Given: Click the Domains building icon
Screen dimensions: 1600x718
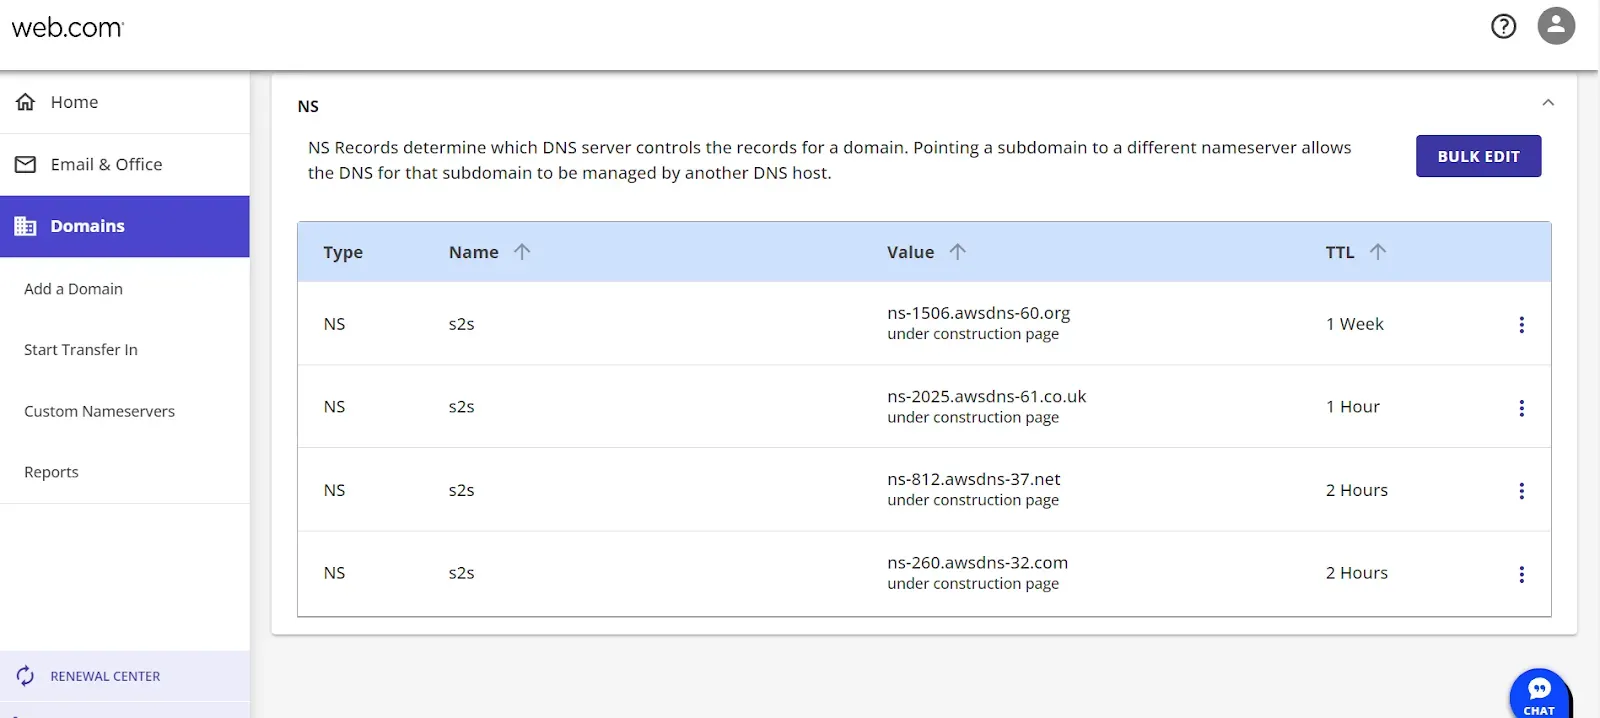Looking at the screenshot, I should coord(26,226).
